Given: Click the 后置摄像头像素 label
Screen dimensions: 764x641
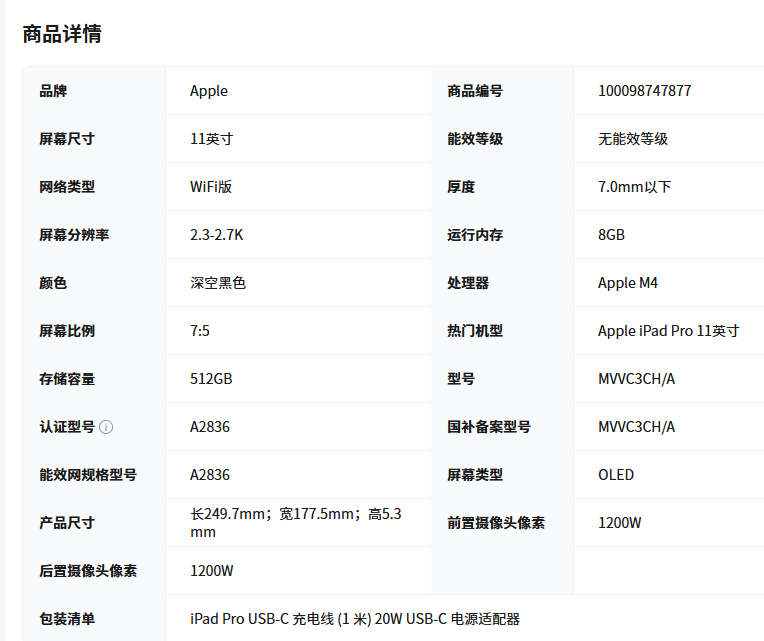Looking at the screenshot, I should click(88, 571).
